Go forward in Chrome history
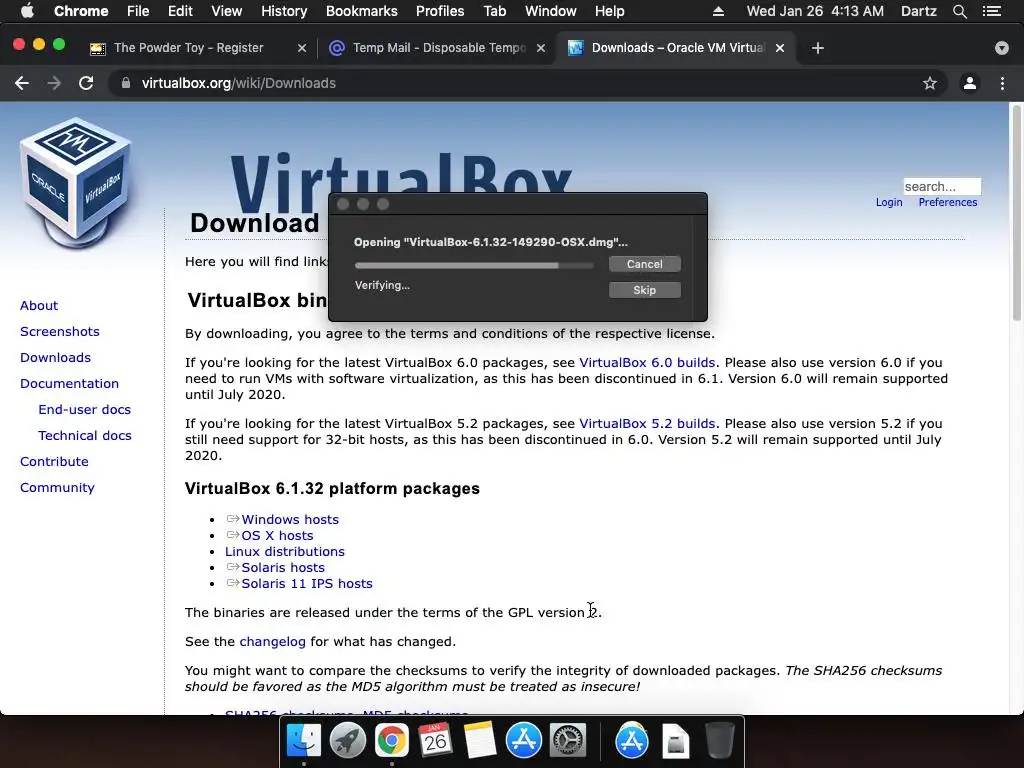The height and width of the screenshot is (768, 1024). coord(54,83)
